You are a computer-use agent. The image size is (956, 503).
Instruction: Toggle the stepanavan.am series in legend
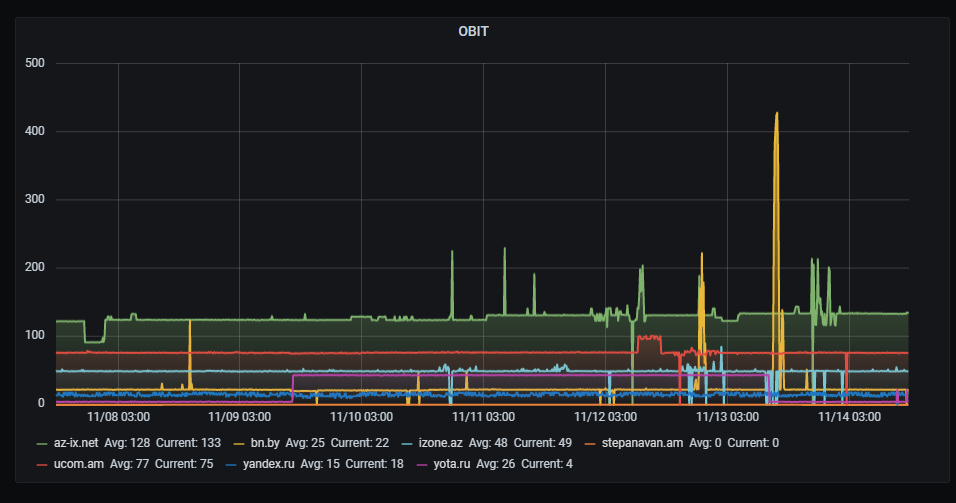(x=642, y=443)
